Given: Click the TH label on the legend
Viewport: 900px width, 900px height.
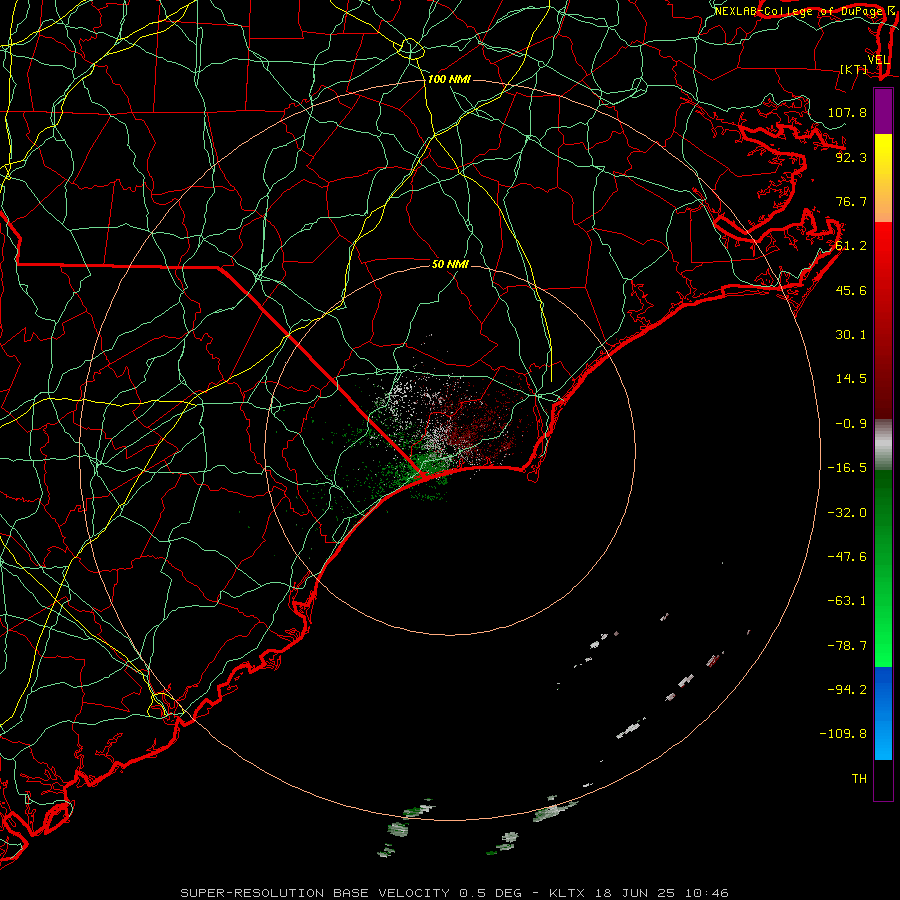Looking at the screenshot, I should (859, 779).
